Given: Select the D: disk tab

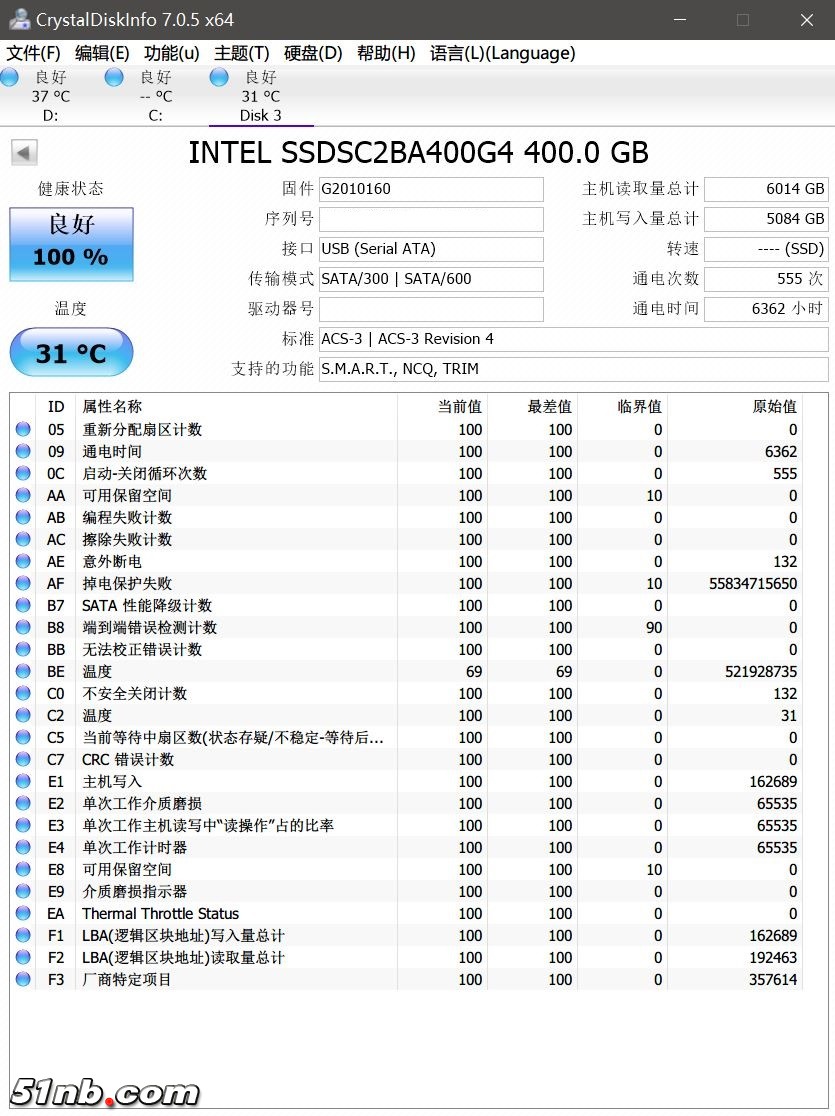Looking at the screenshot, I should pos(50,96).
